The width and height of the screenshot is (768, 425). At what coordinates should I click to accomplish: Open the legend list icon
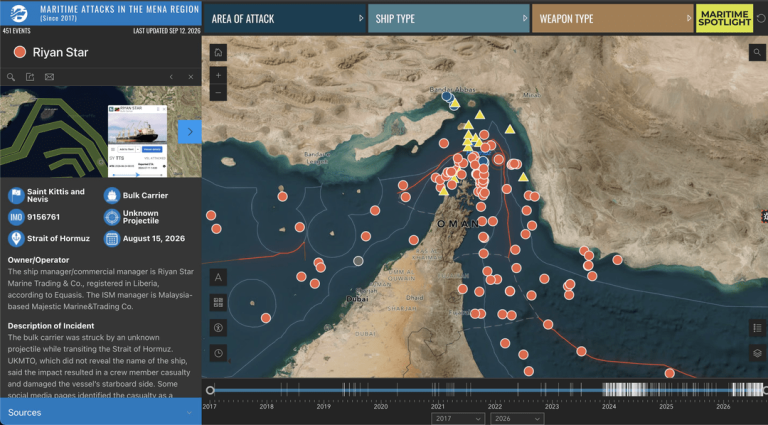(x=757, y=328)
